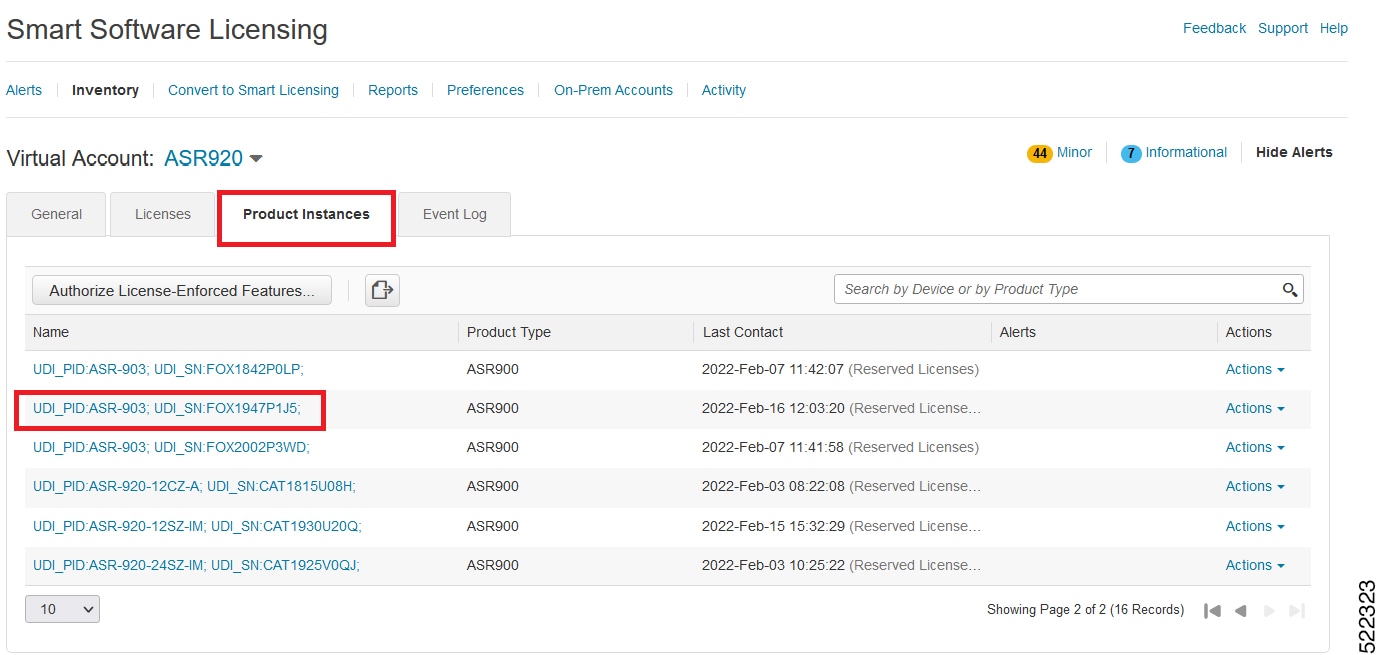Open the Help link
This screenshot has width=1377, height=655.
(x=1334, y=28)
